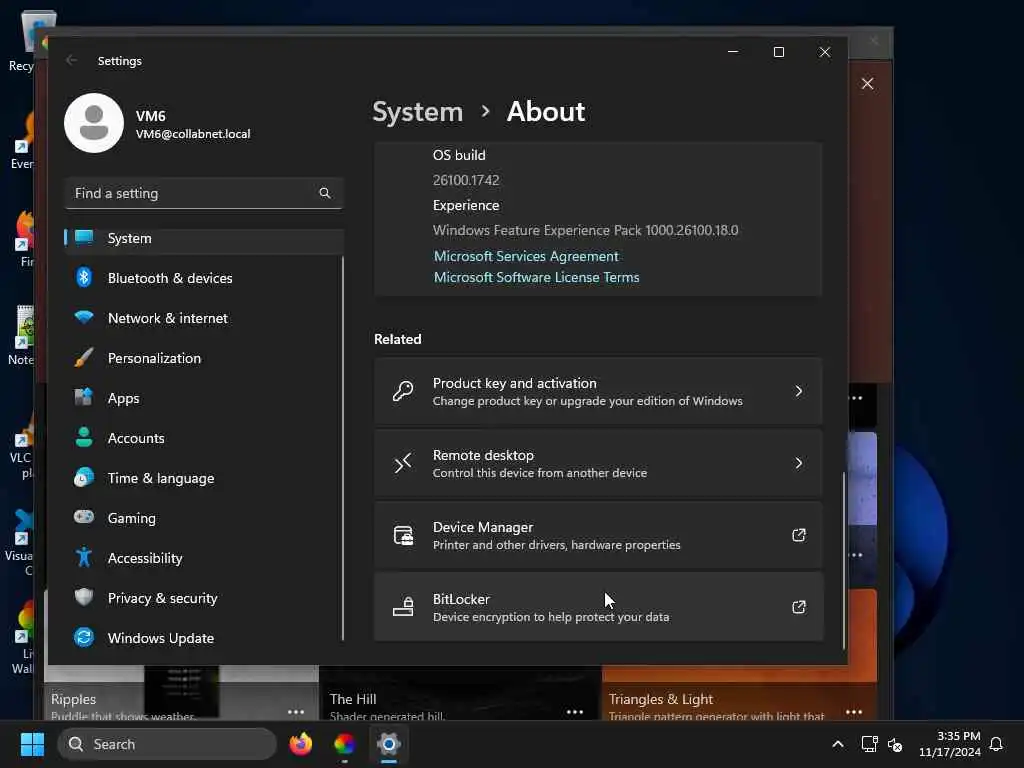
Task: Open more options for The Hill wallpaper
Action: click(x=575, y=711)
